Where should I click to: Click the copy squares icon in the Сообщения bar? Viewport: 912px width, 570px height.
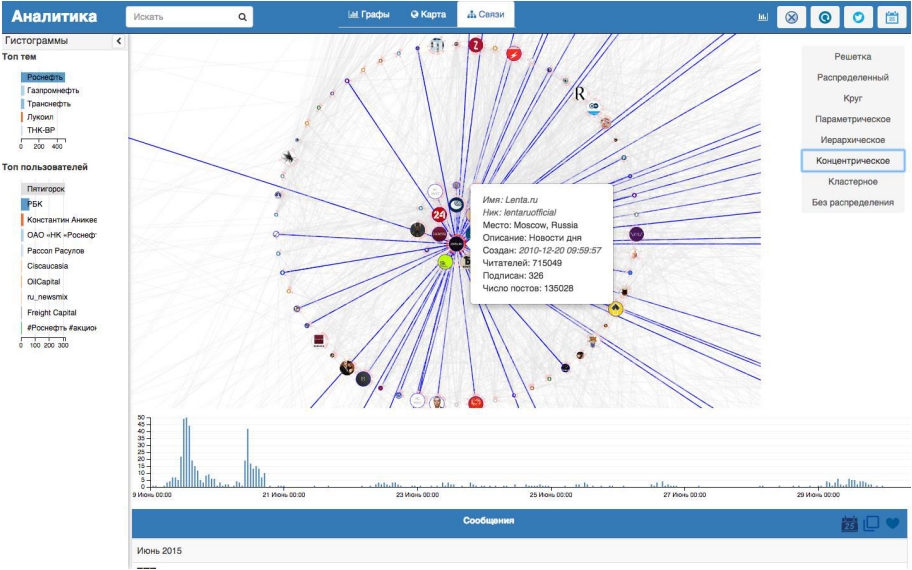click(871, 523)
